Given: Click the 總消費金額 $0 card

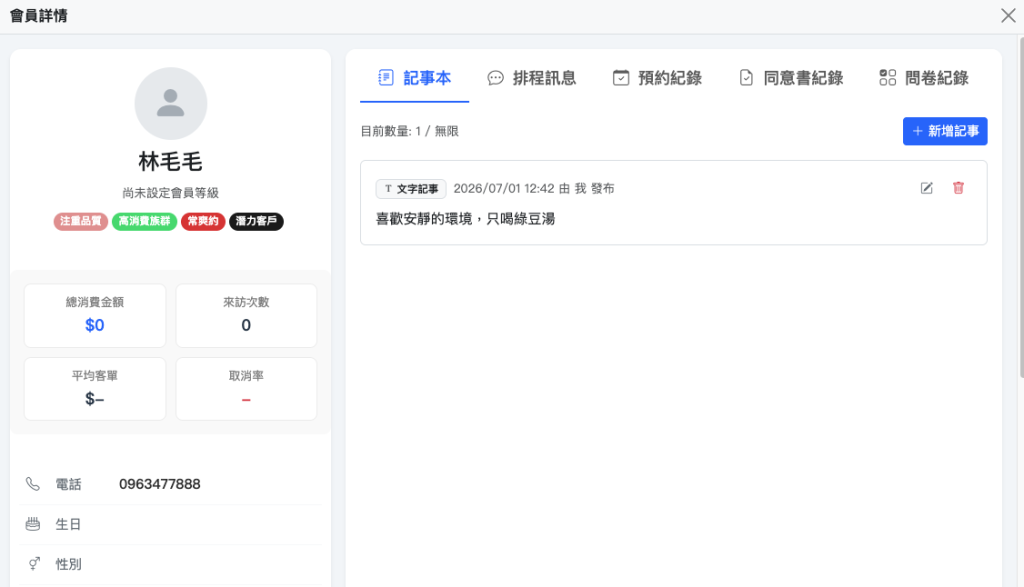Looking at the screenshot, I should tap(95, 315).
